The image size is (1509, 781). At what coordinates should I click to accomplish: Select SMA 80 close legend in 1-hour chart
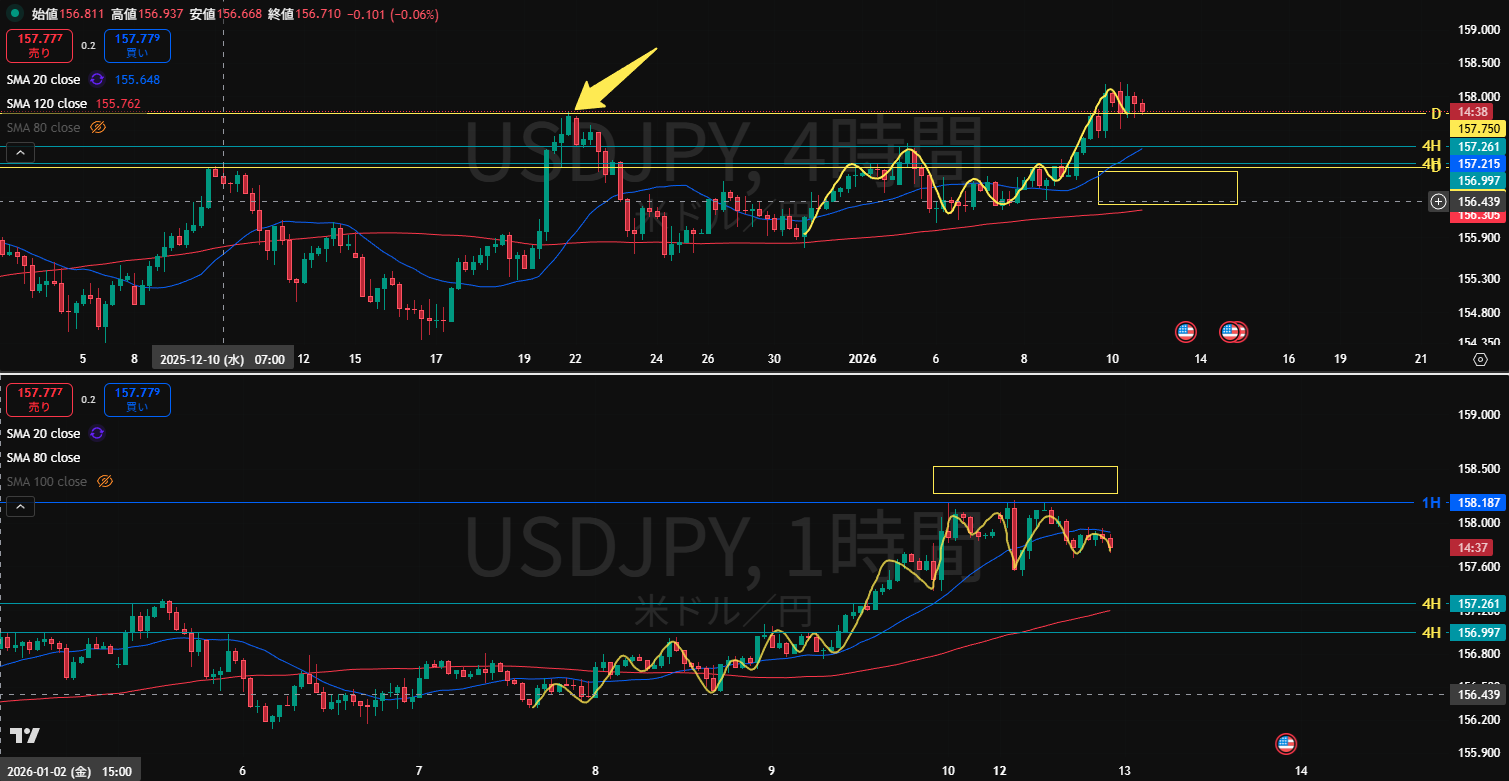[x=43, y=457]
